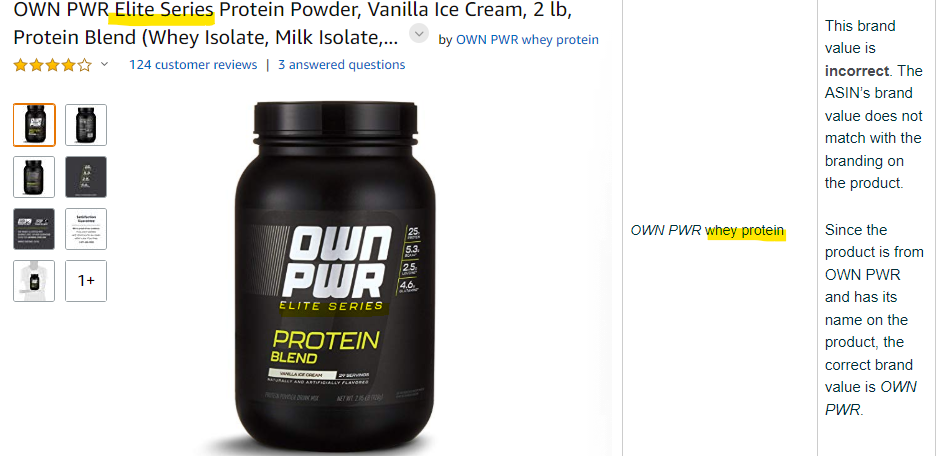
Task: Select the person holding bottle thumbnail
Action: click(34, 281)
